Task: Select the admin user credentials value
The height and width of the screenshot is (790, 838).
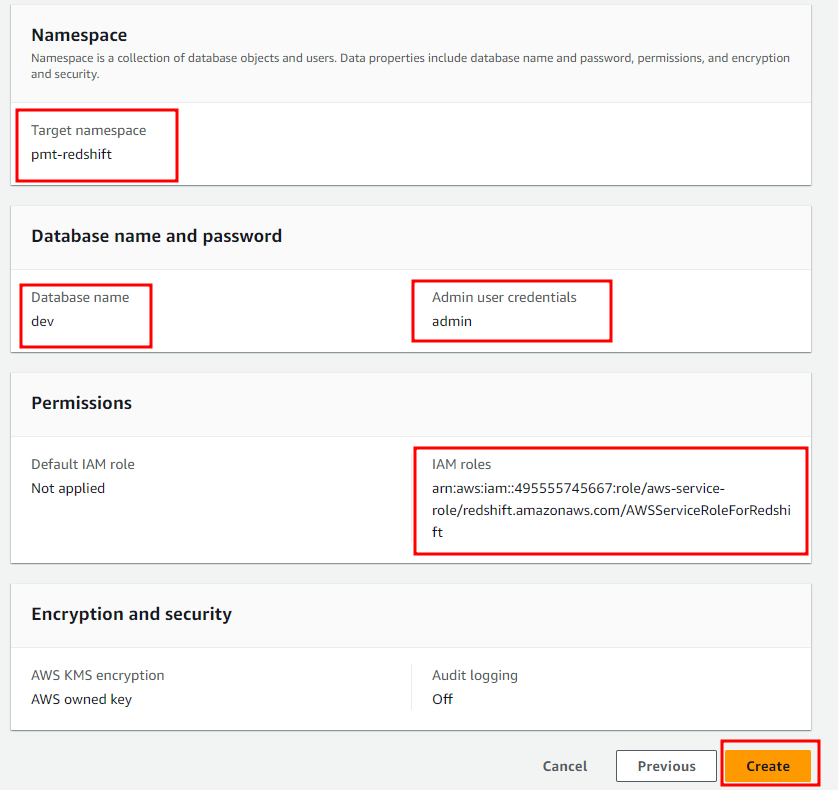Action: pyautogui.click(x=452, y=321)
